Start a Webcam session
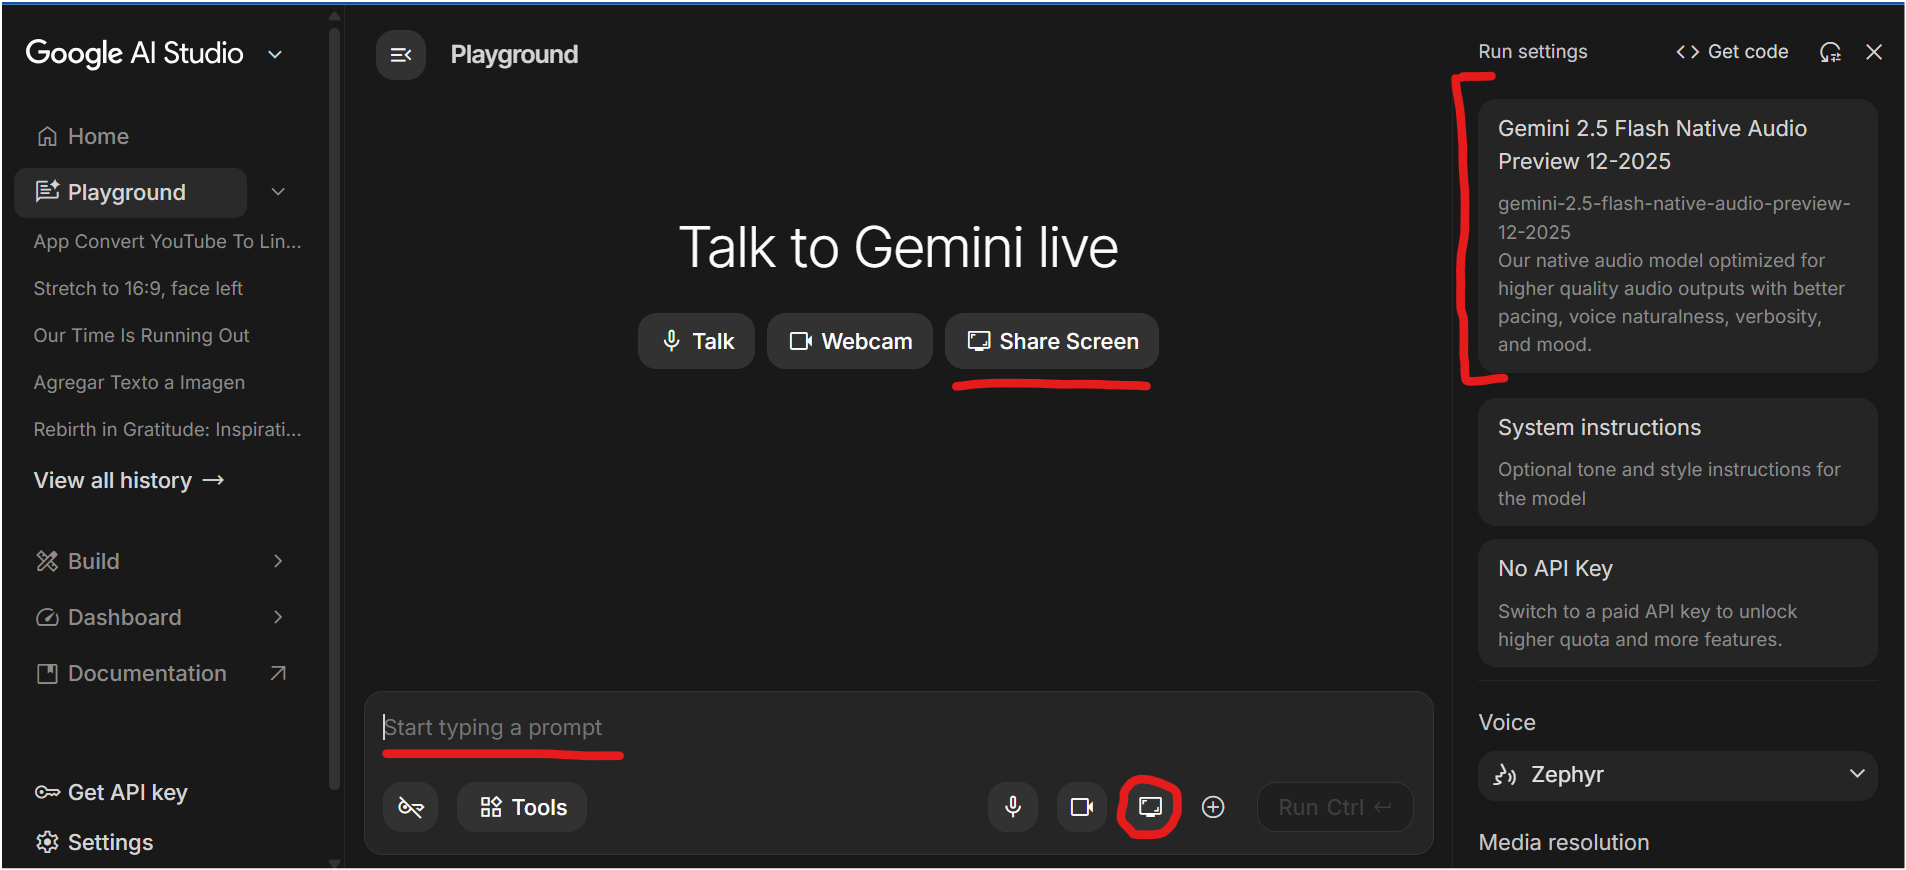The image size is (1906, 870). 850,341
